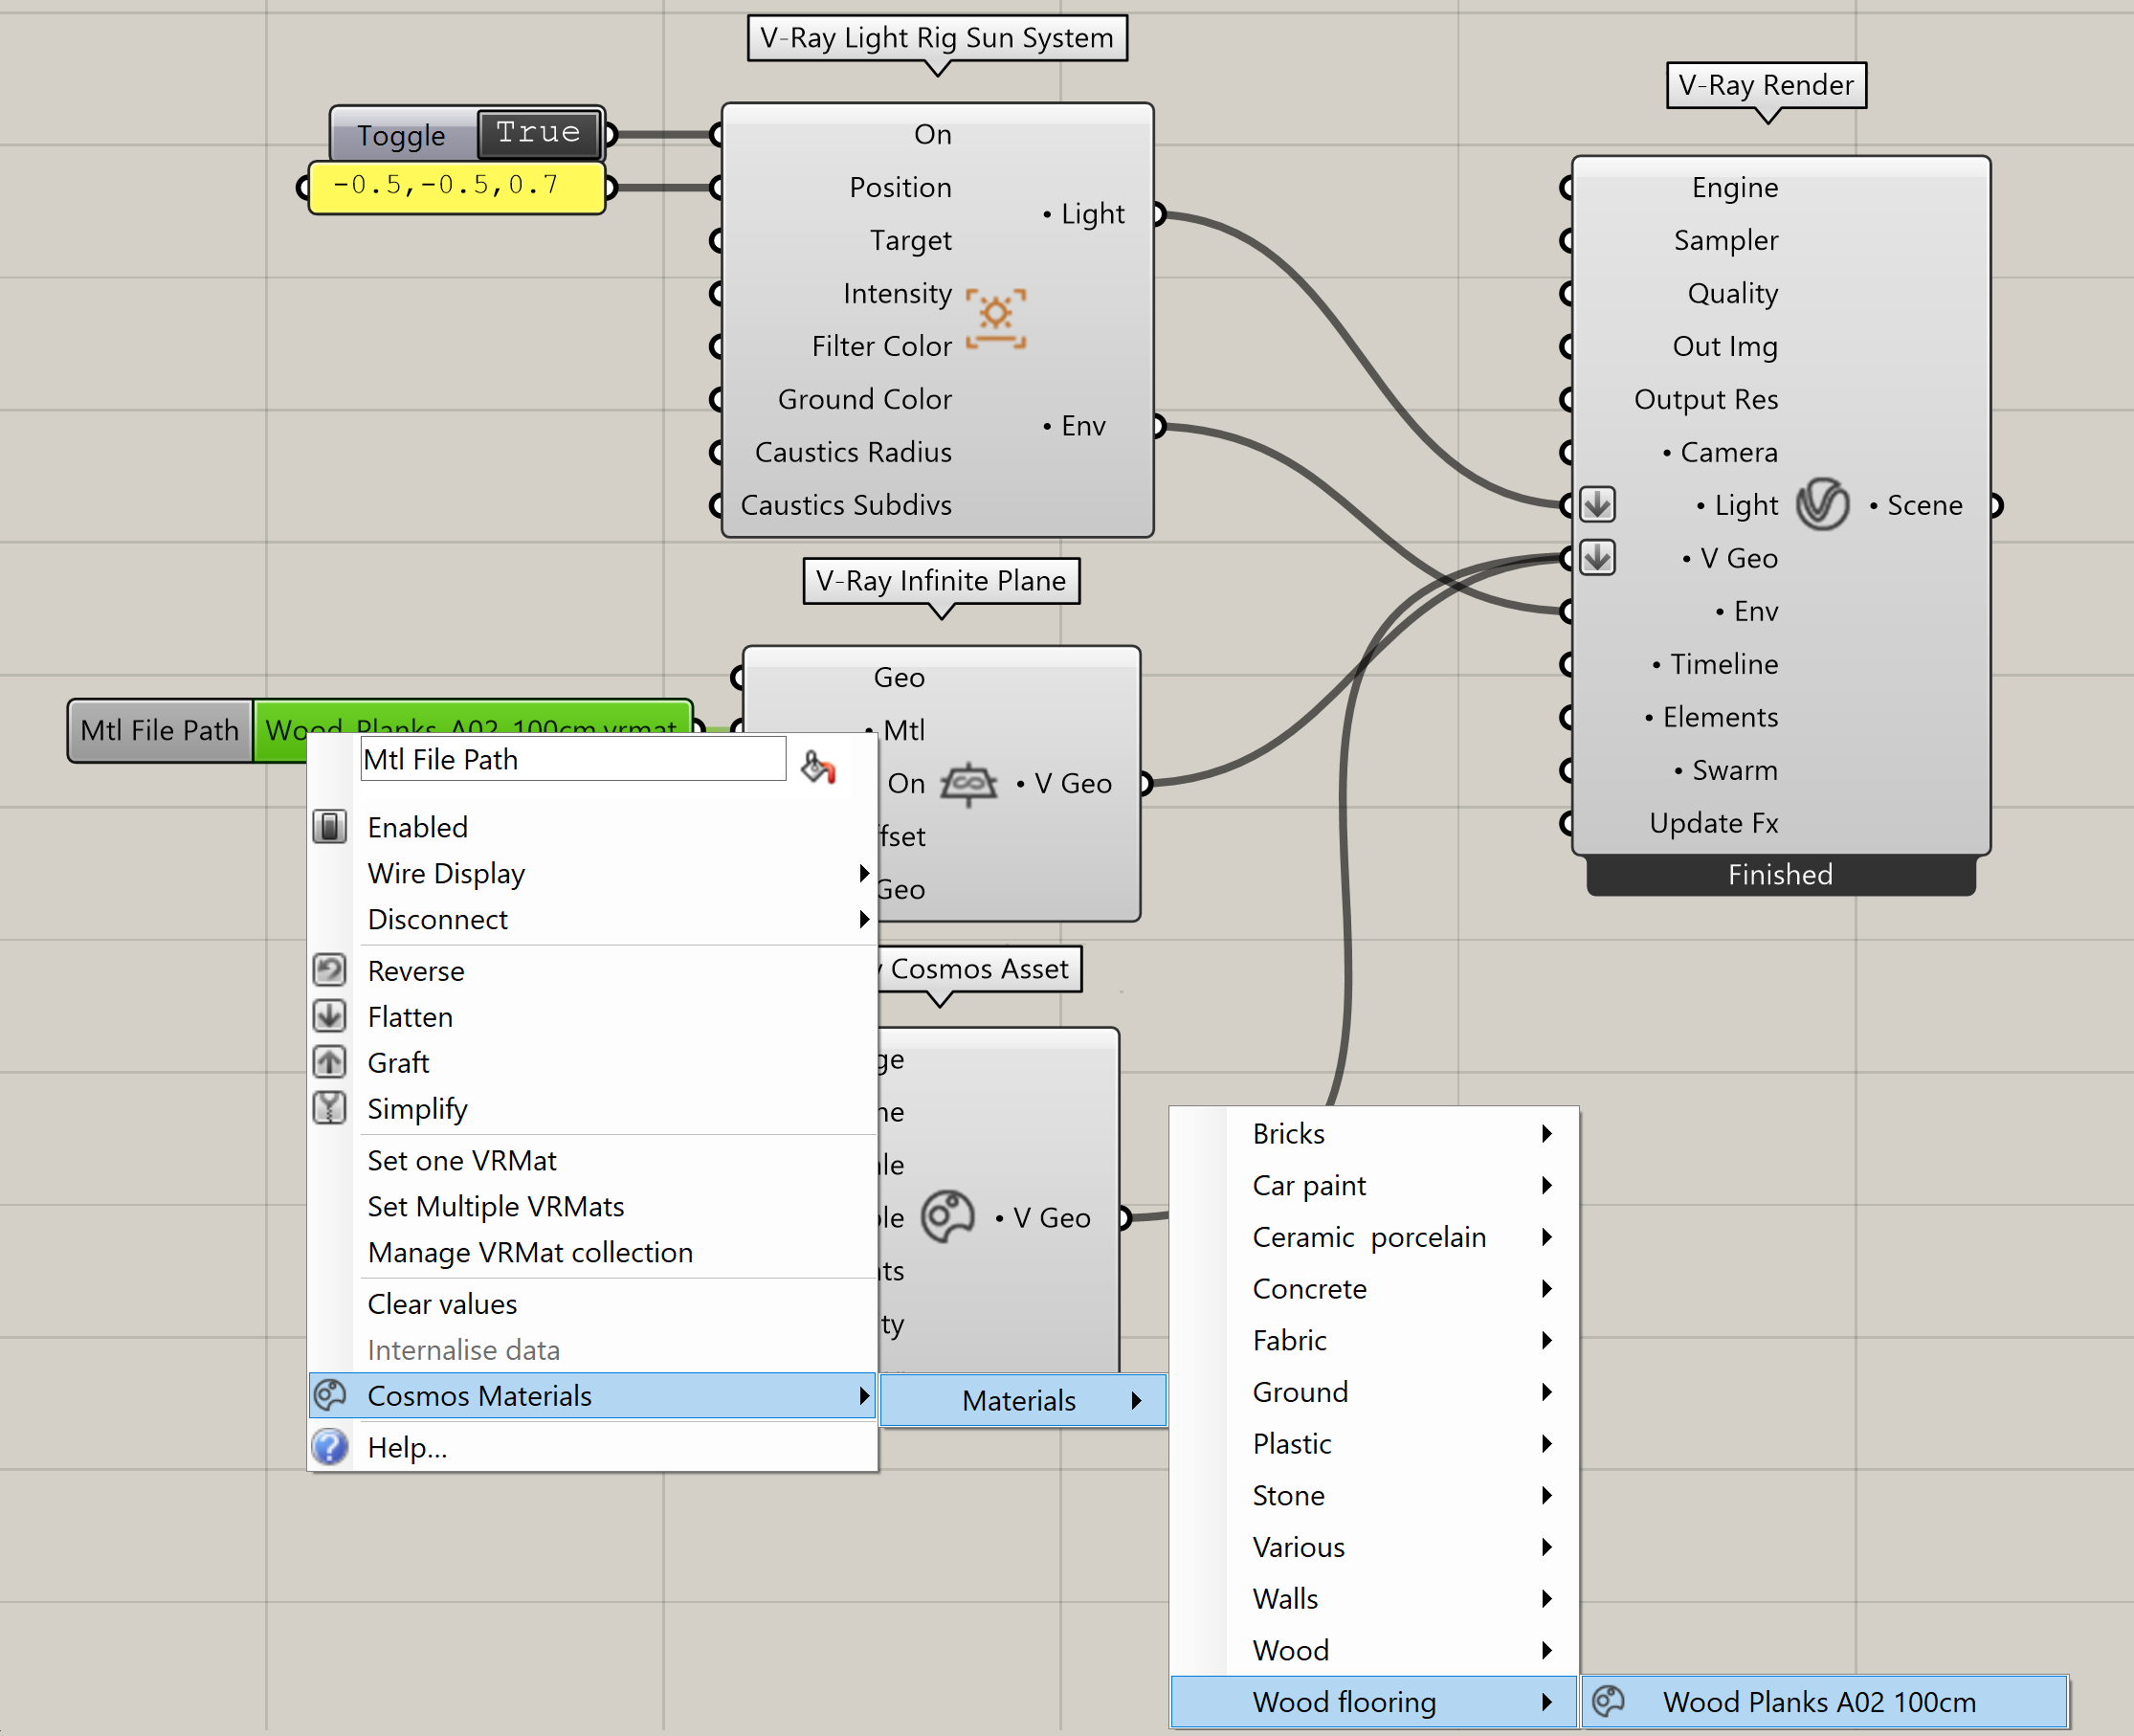
Task: Expand the Ground category
Action: 1373,1392
